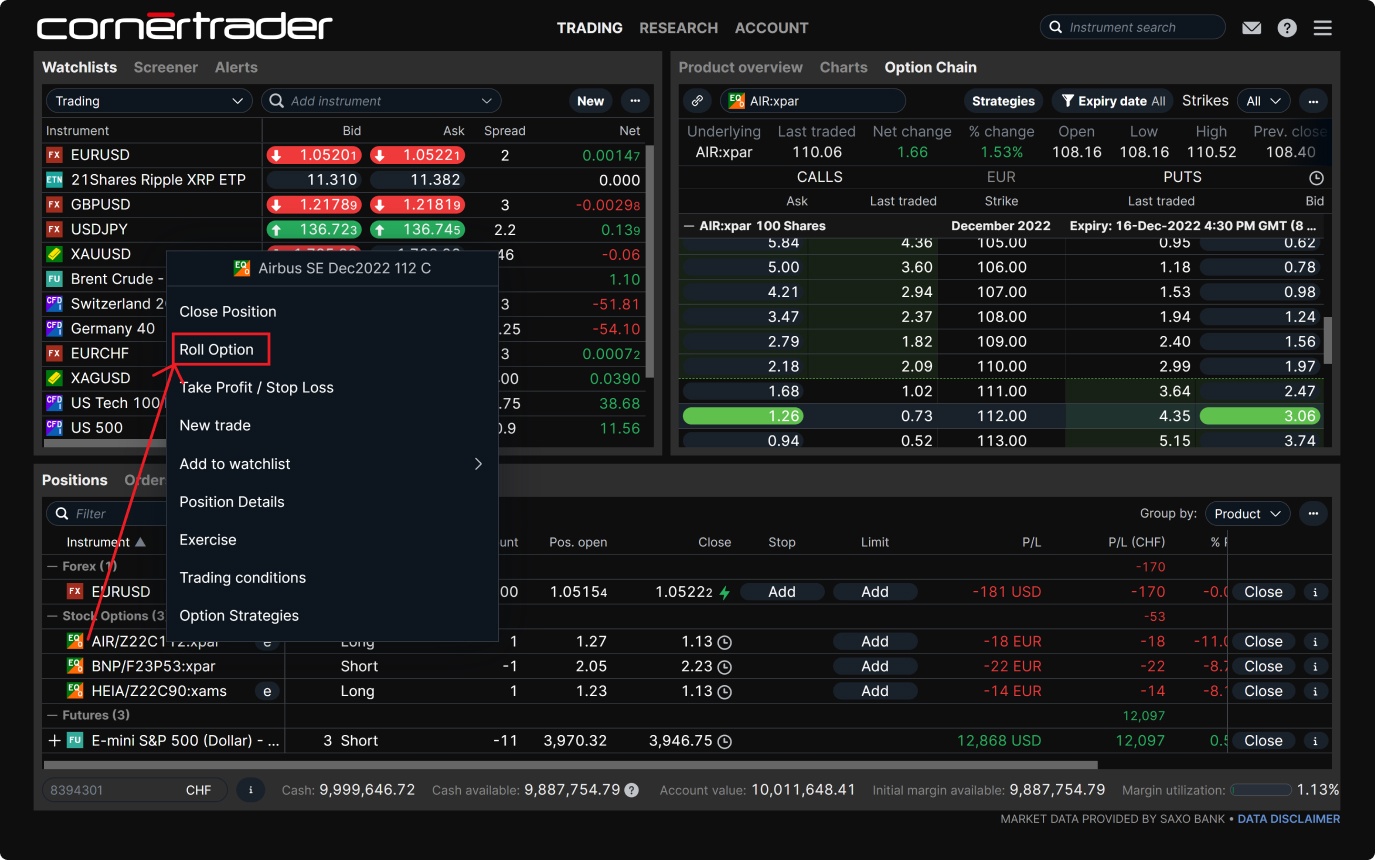Collapse the Forex positions group

pyautogui.click(x=53, y=567)
